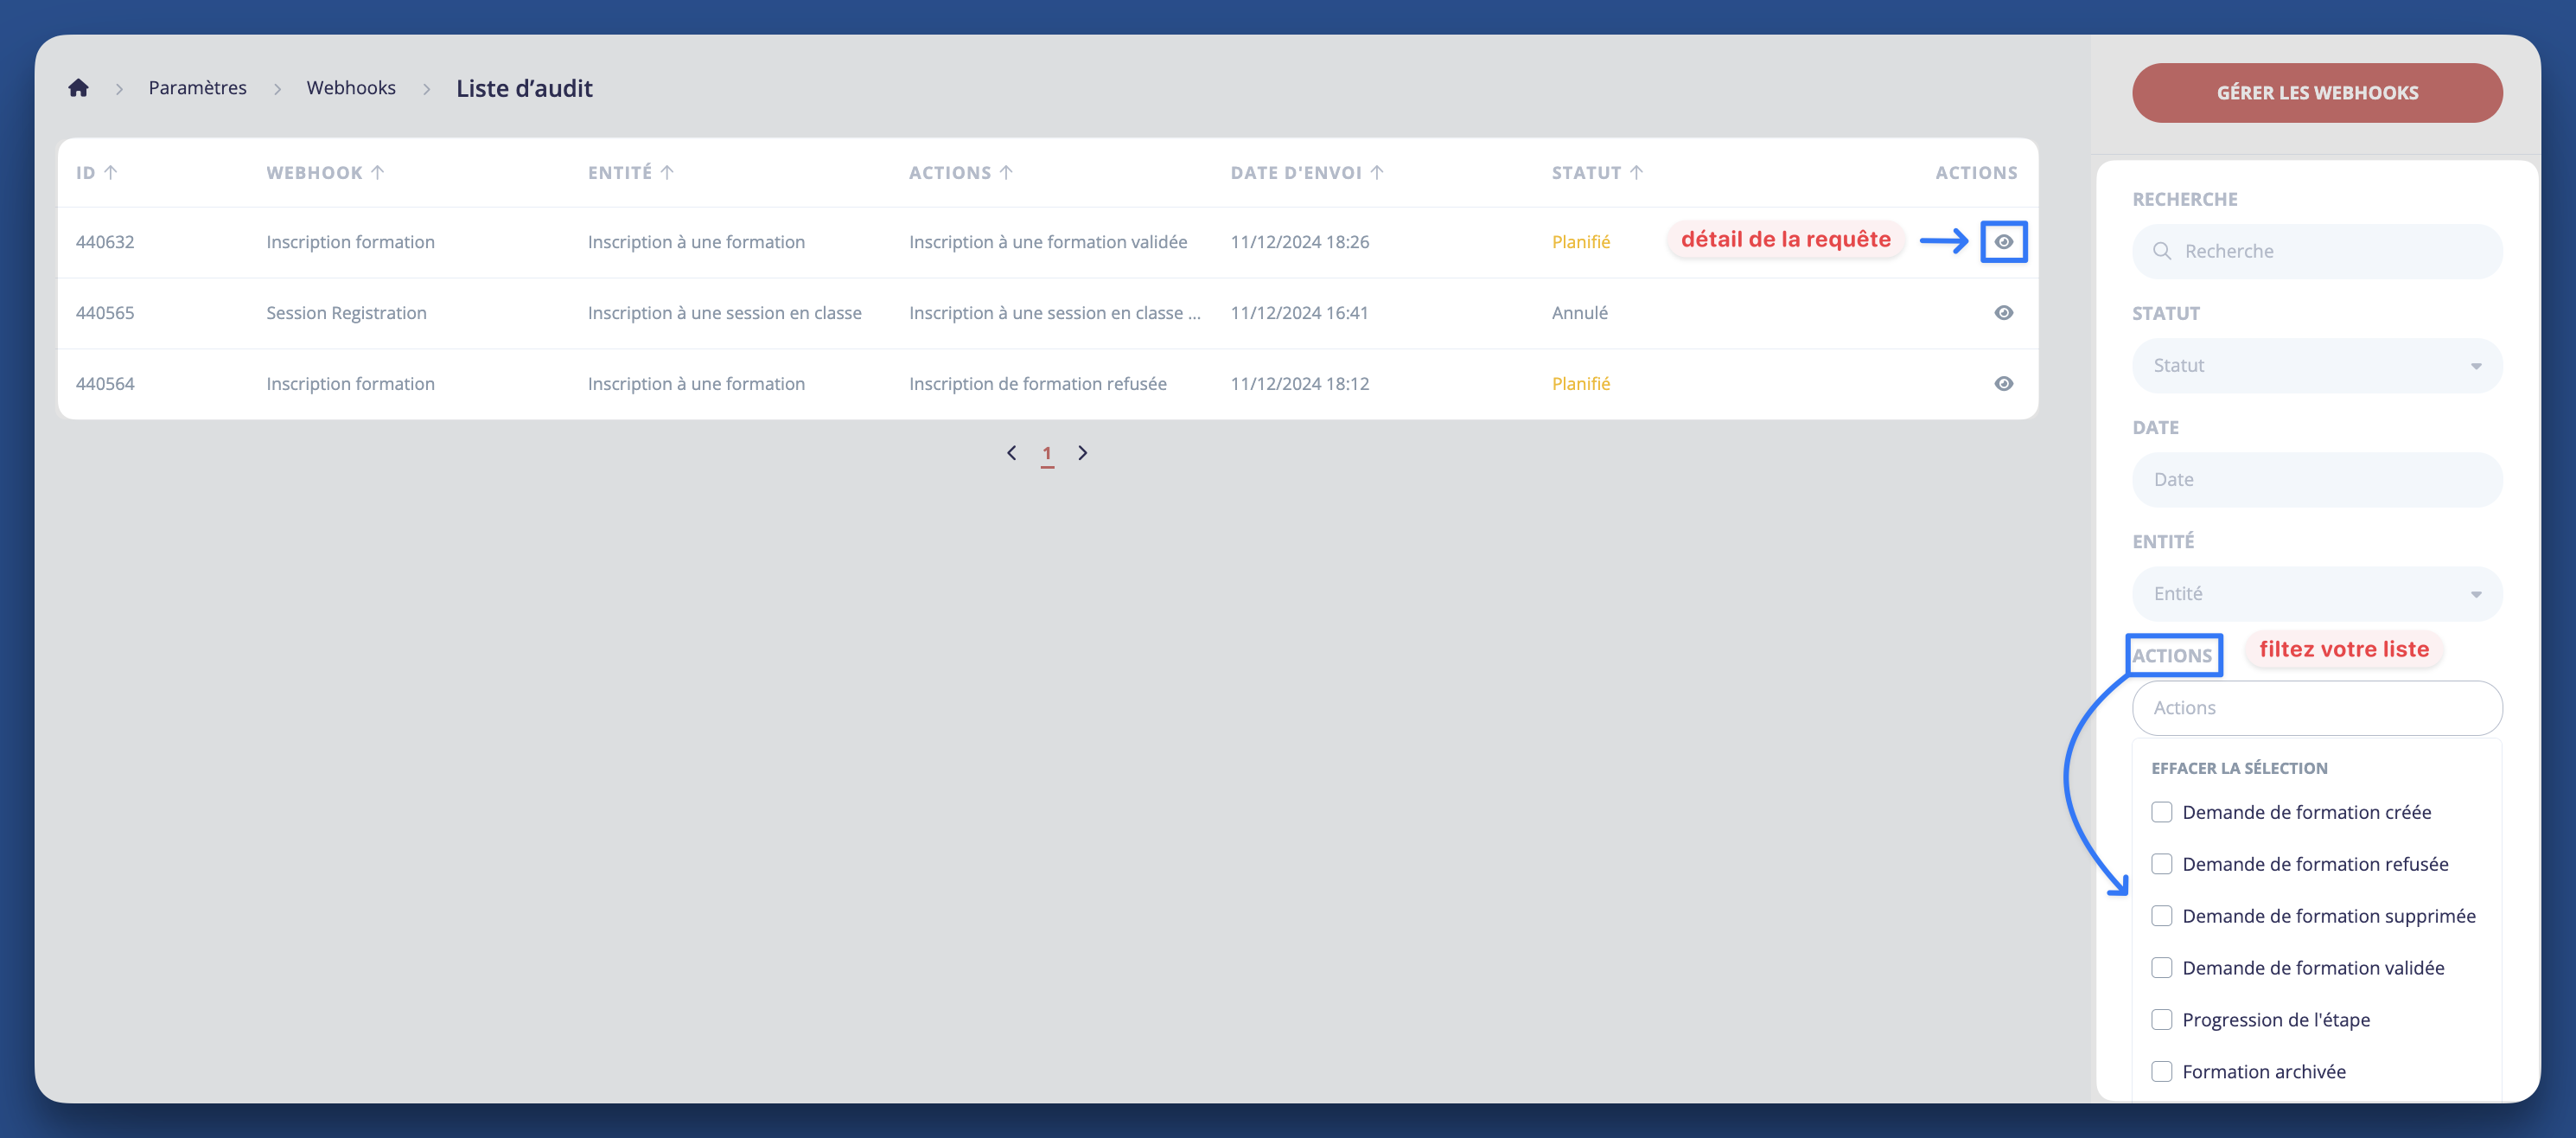Sort the table by ID column
Image resolution: width=2576 pixels, height=1138 pixels.
[x=96, y=172]
